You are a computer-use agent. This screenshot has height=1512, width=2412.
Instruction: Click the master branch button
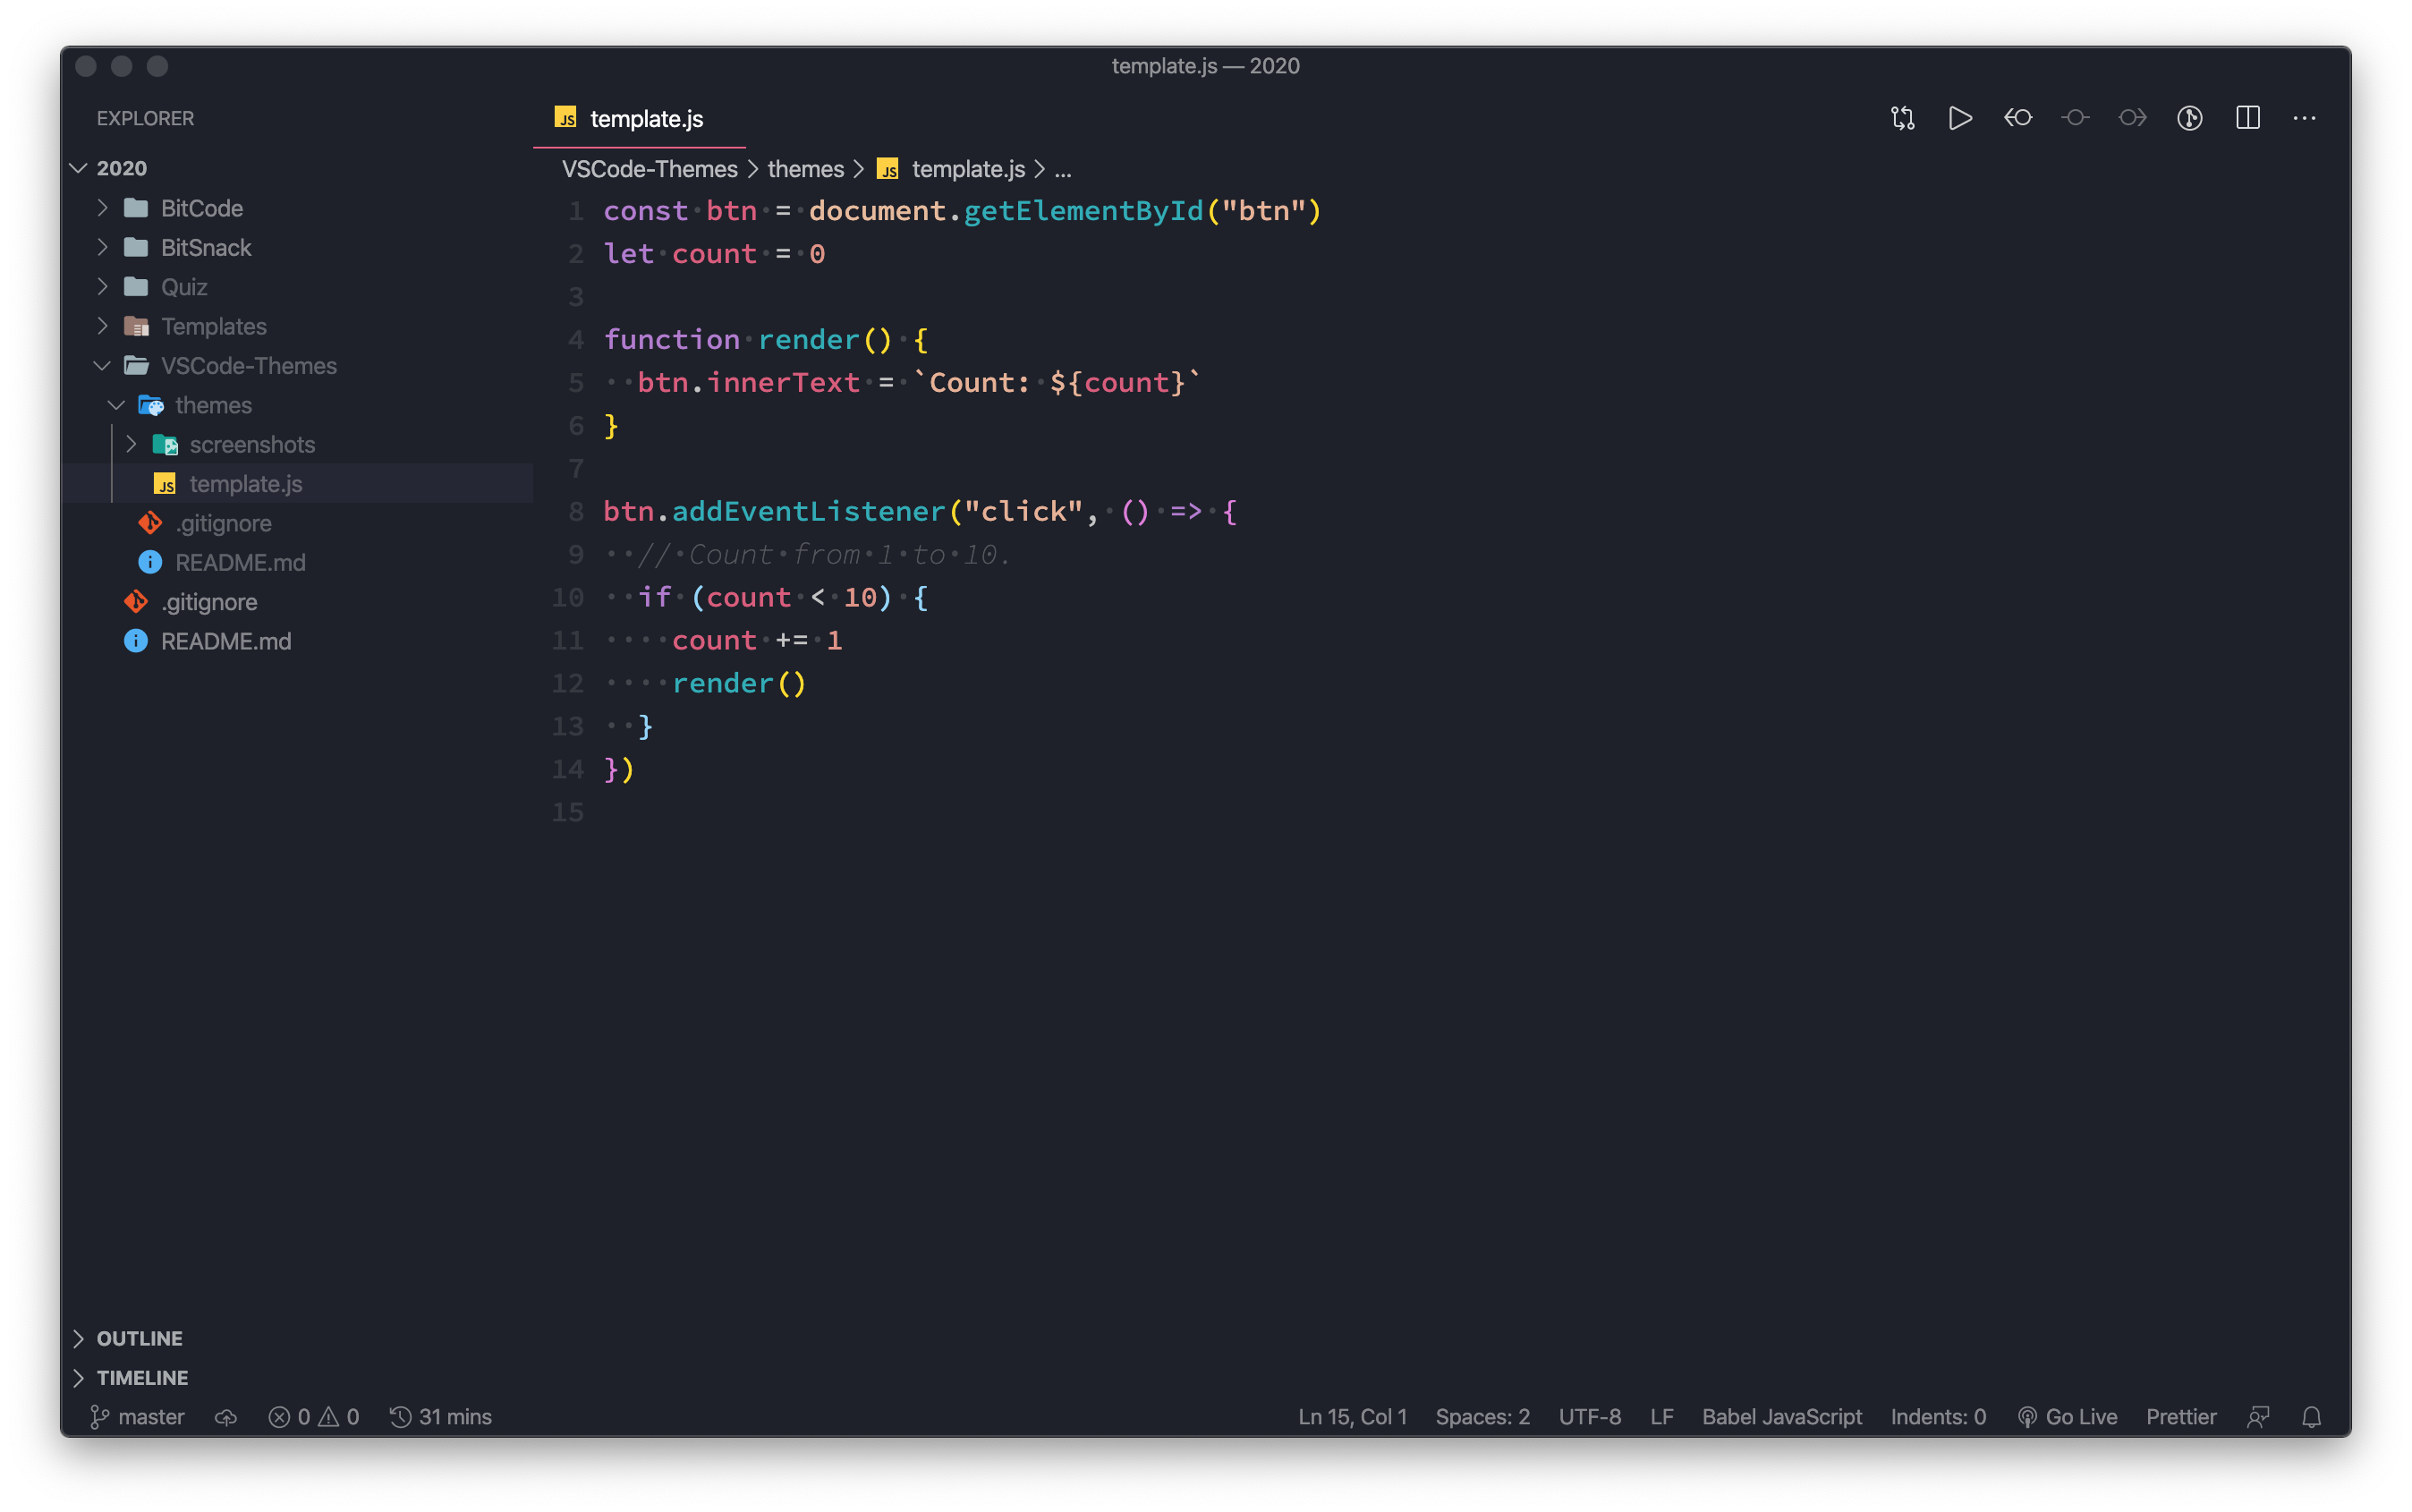pos(138,1417)
